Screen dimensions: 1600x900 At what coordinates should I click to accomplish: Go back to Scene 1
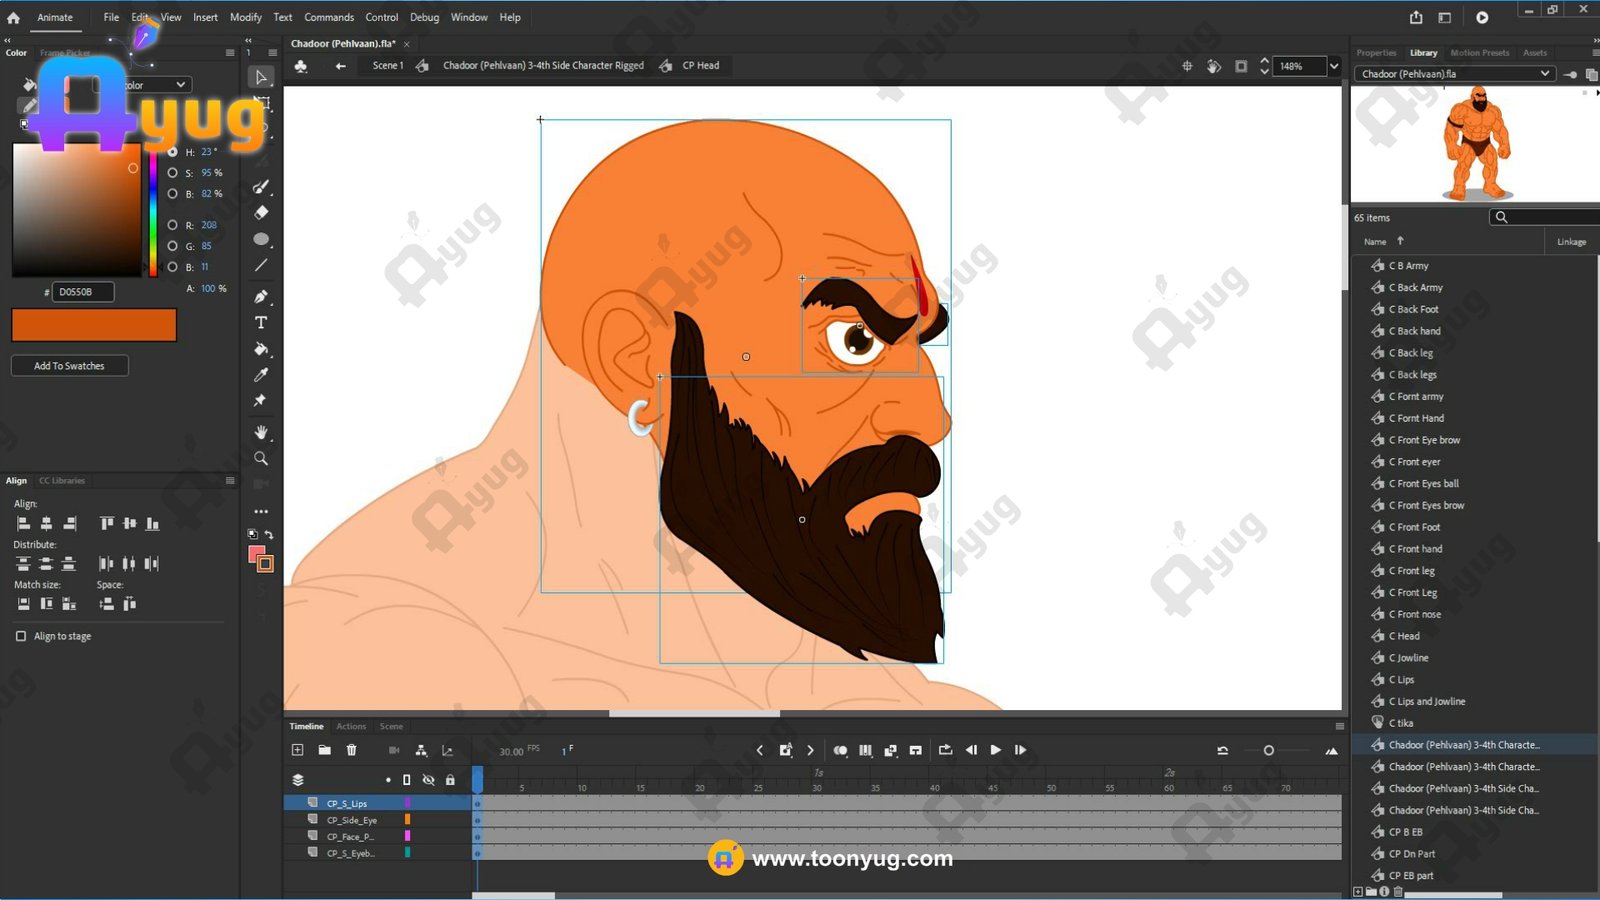(387, 66)
